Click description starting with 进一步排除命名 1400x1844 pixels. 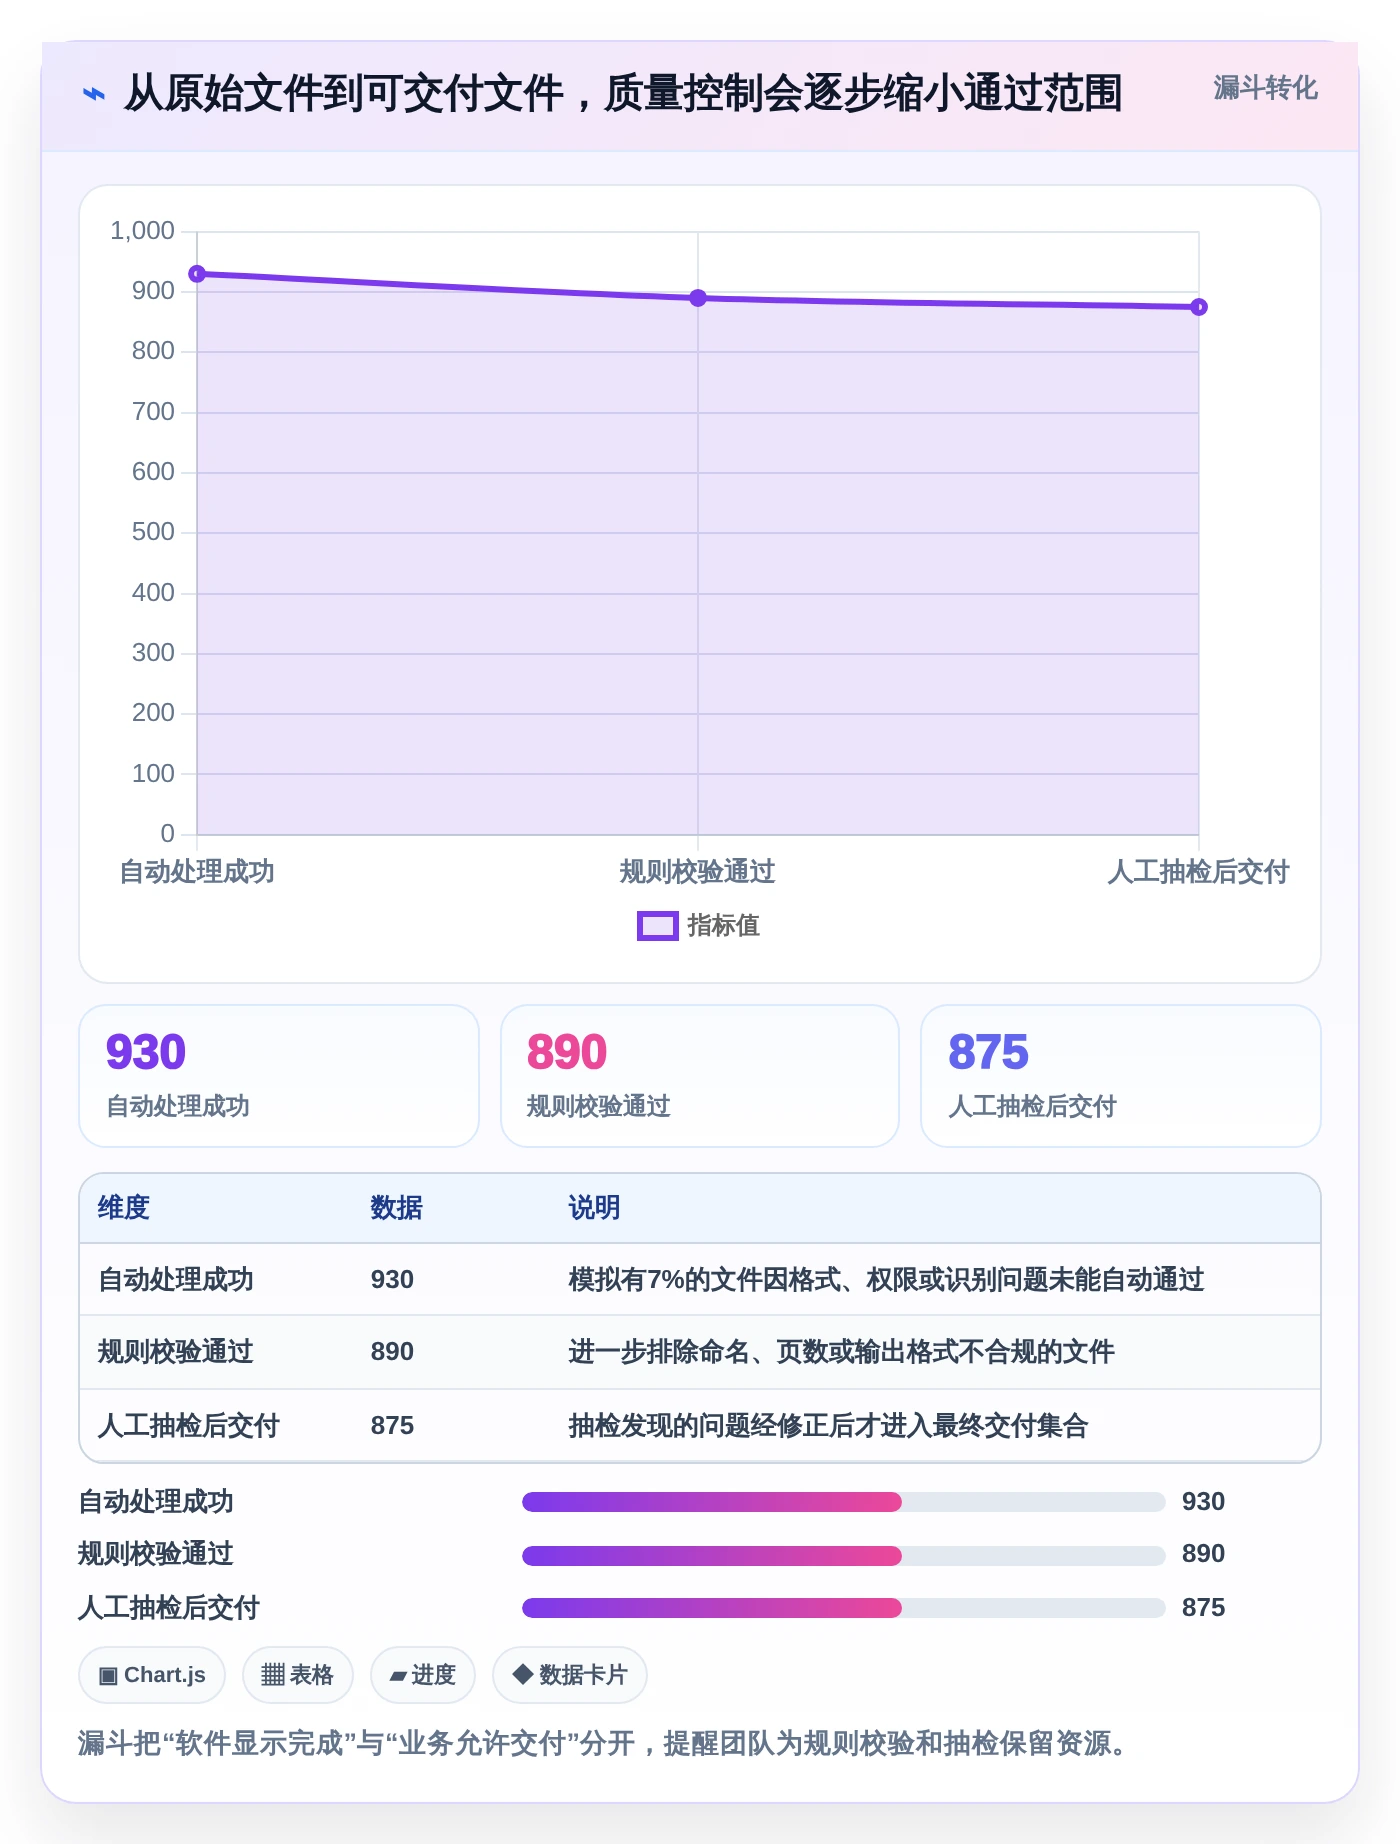[x=841, y=1352]
